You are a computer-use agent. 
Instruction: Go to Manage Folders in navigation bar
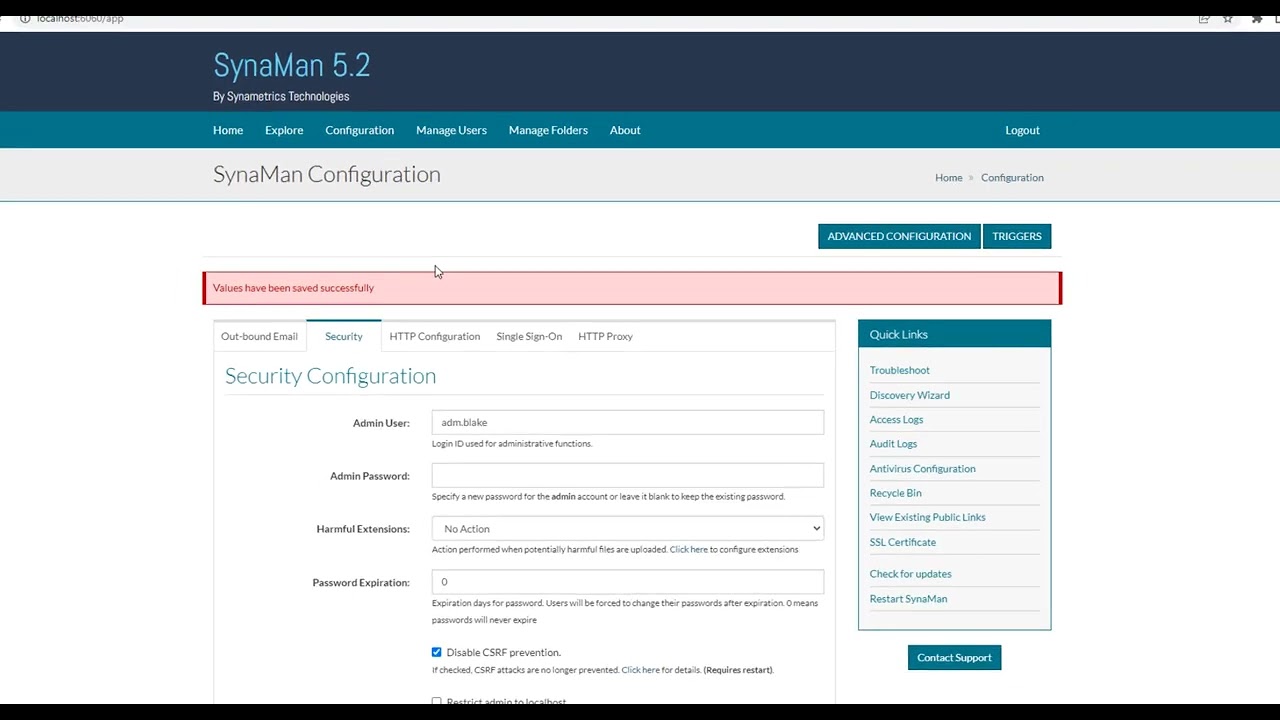pyautogui.click(x=548, y=130)
